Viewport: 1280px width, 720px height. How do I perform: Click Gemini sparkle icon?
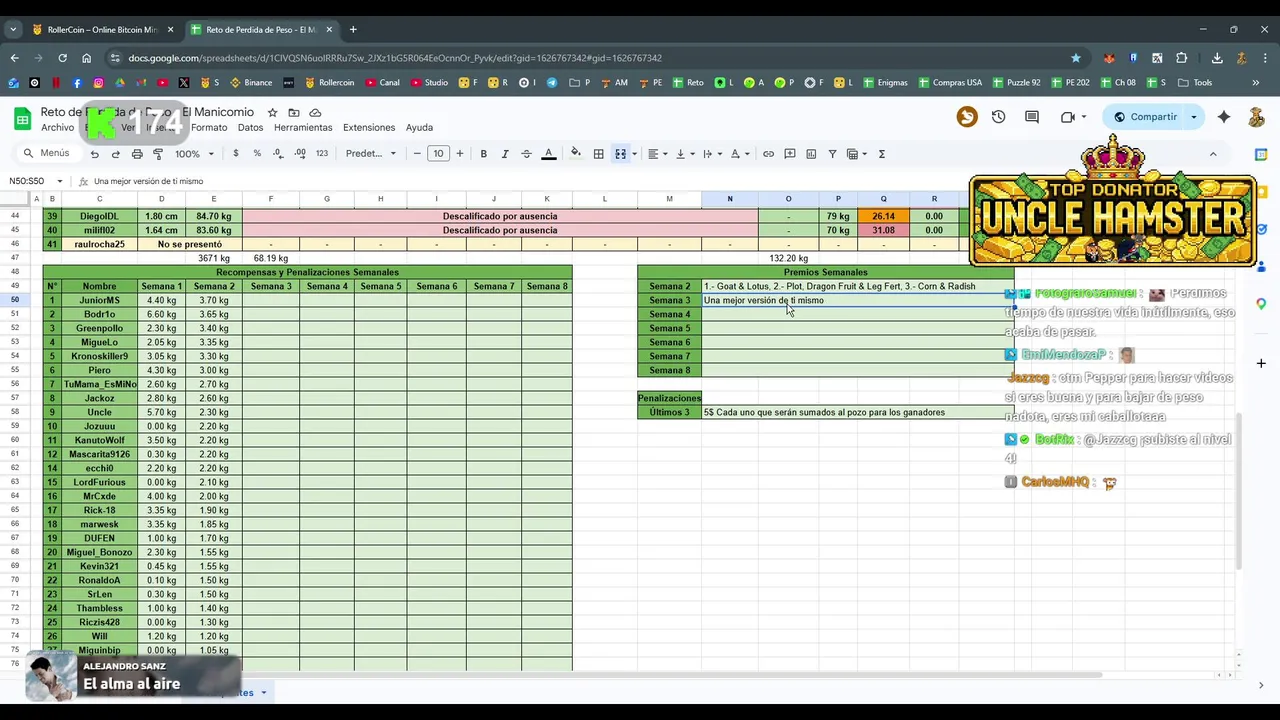[x=1224, y=117]
